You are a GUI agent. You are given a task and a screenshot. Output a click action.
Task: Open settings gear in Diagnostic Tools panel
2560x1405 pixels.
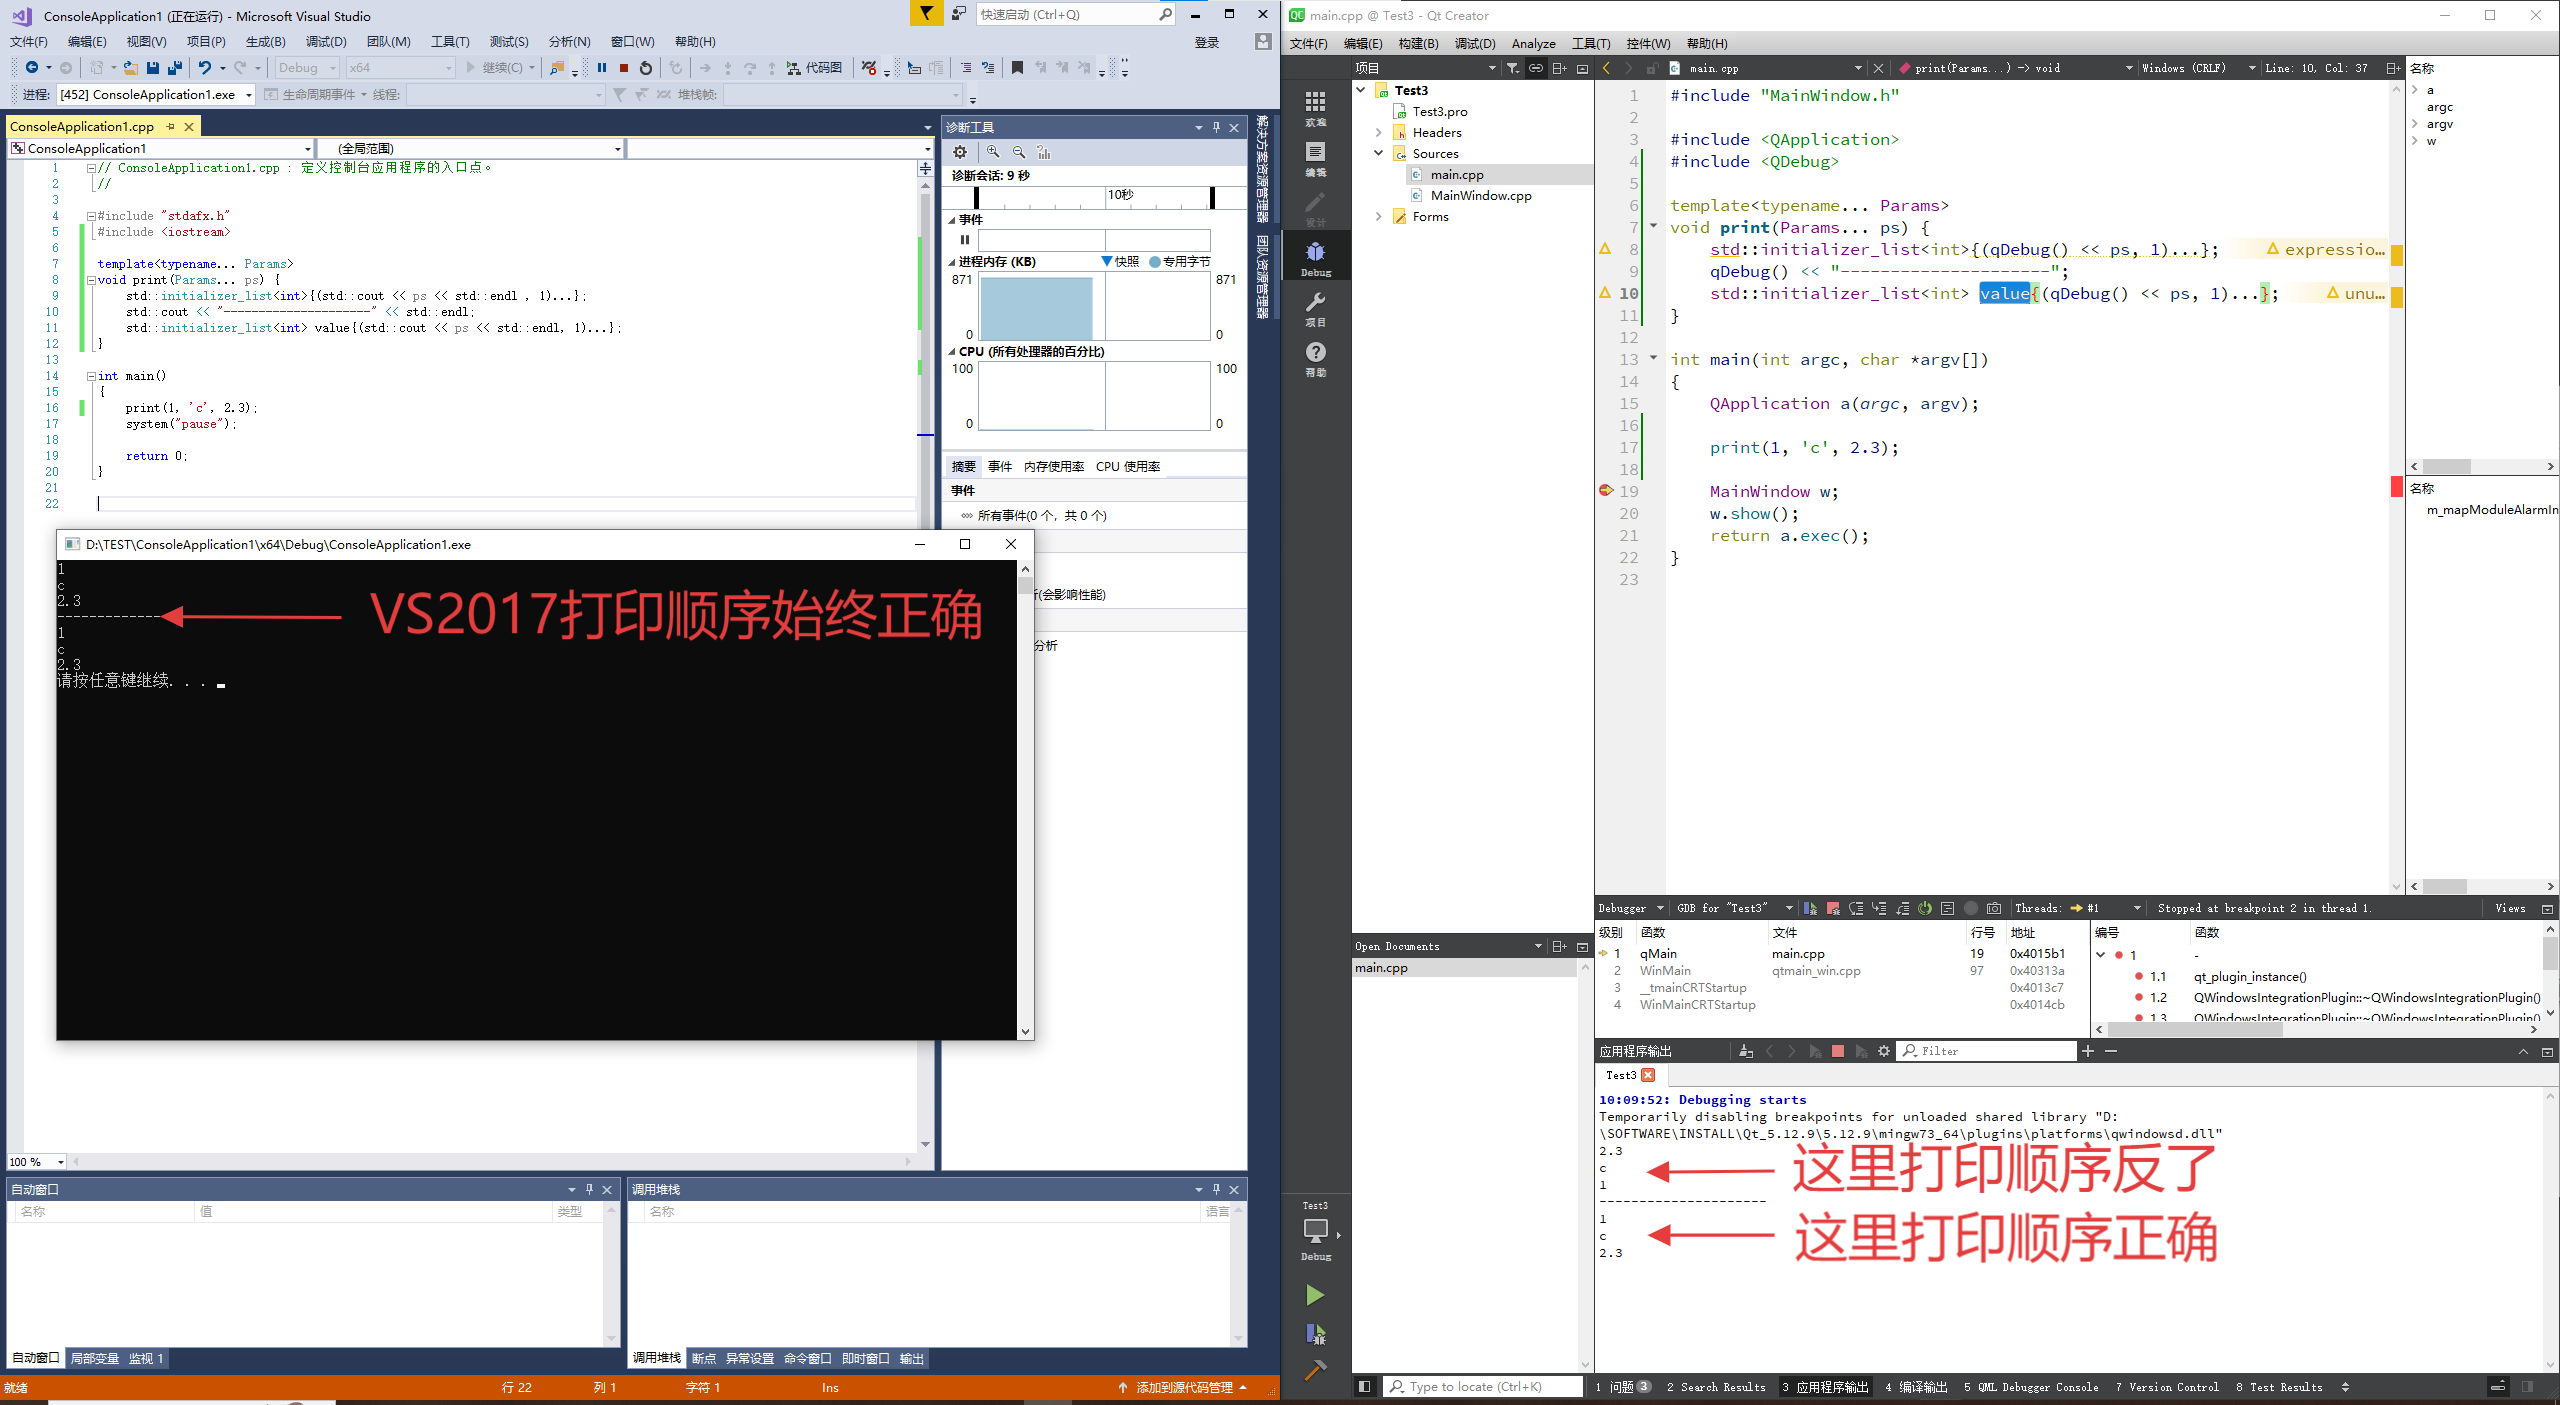[x=960, y=152]
